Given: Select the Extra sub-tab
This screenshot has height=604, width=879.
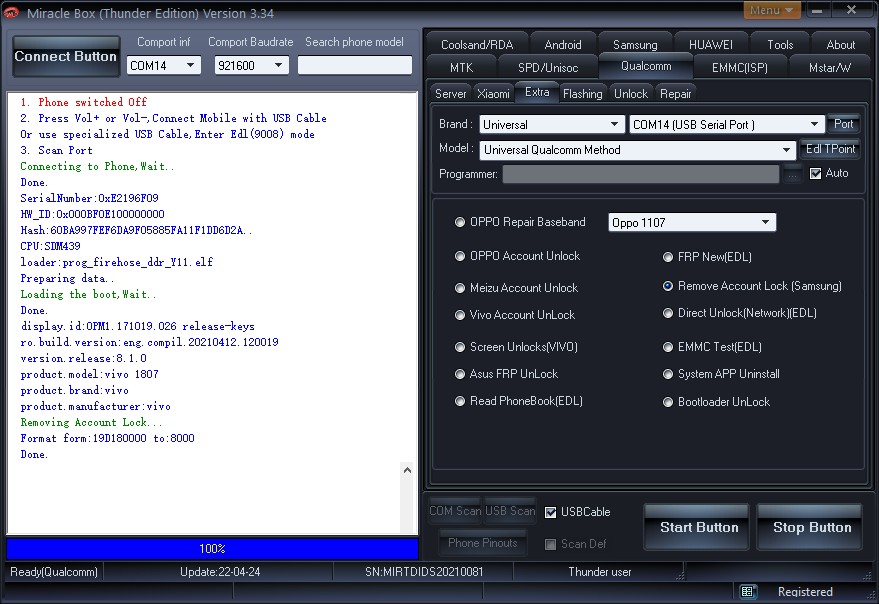Looking at the screenshot, I should pyautogui.click(x=537, y=92).
